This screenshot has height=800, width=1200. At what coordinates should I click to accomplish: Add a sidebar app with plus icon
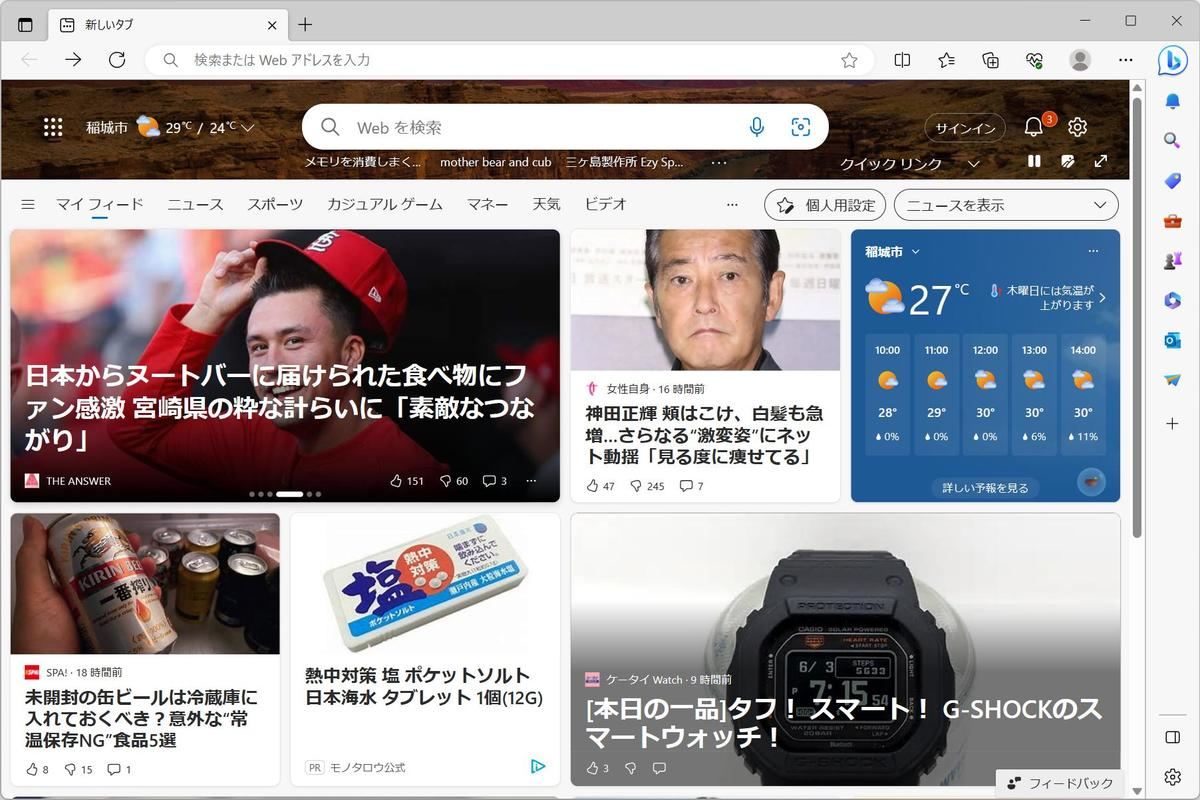1172,424
